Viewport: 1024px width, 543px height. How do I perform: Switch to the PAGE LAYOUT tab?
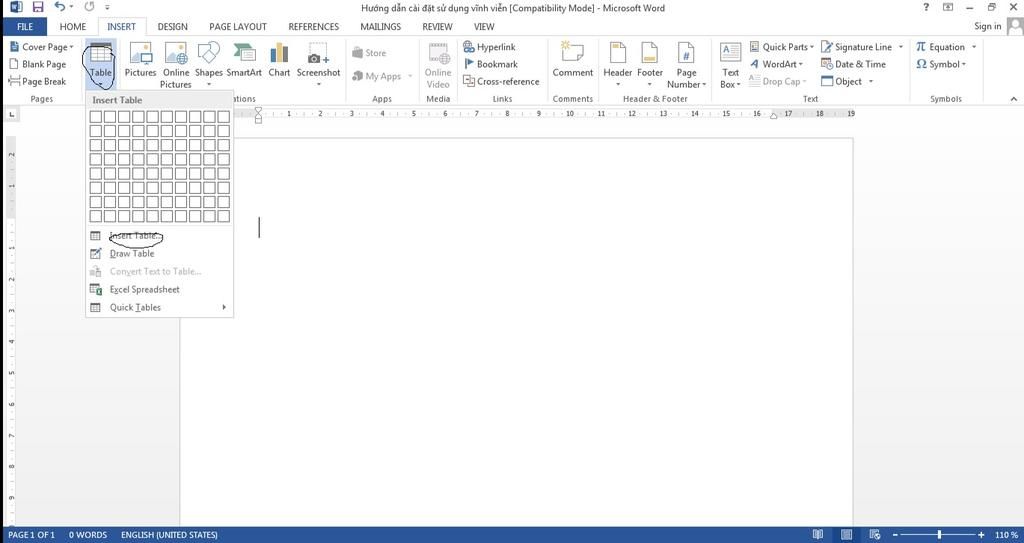point(237,27)
